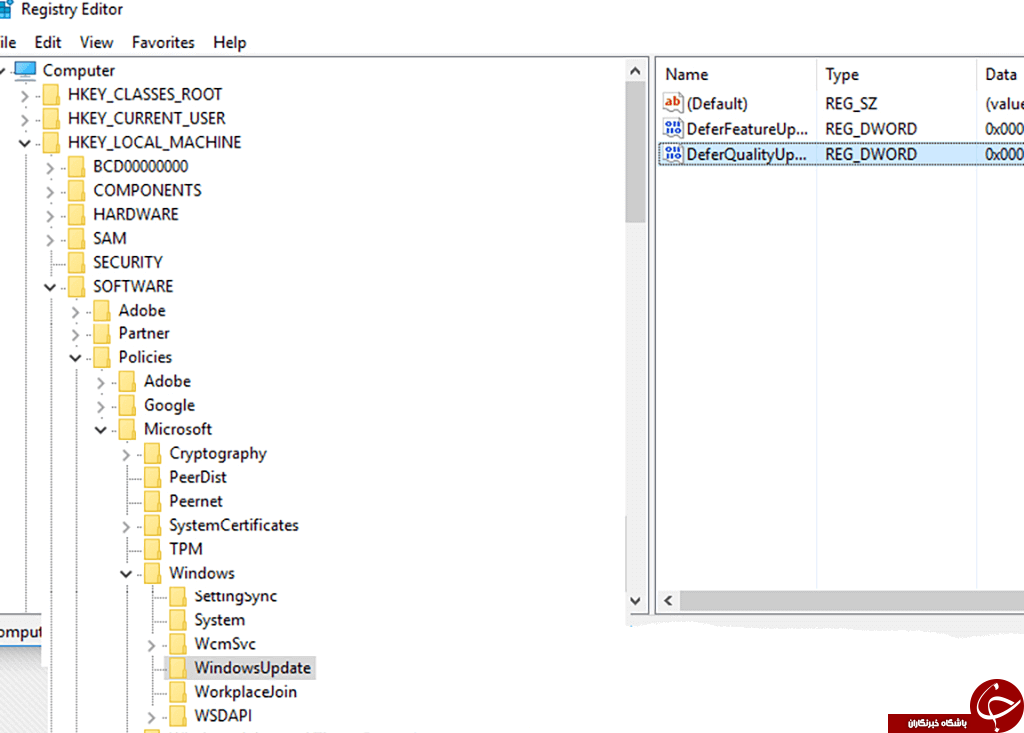The width and height of the screenshot is (1024, 733).
Task: Select the System key under Windows
Action: (219, 620)
